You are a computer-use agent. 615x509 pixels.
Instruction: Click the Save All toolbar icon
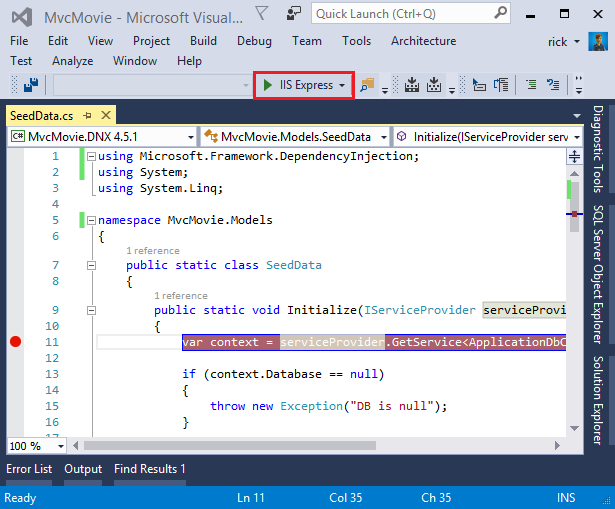[32, 86]
